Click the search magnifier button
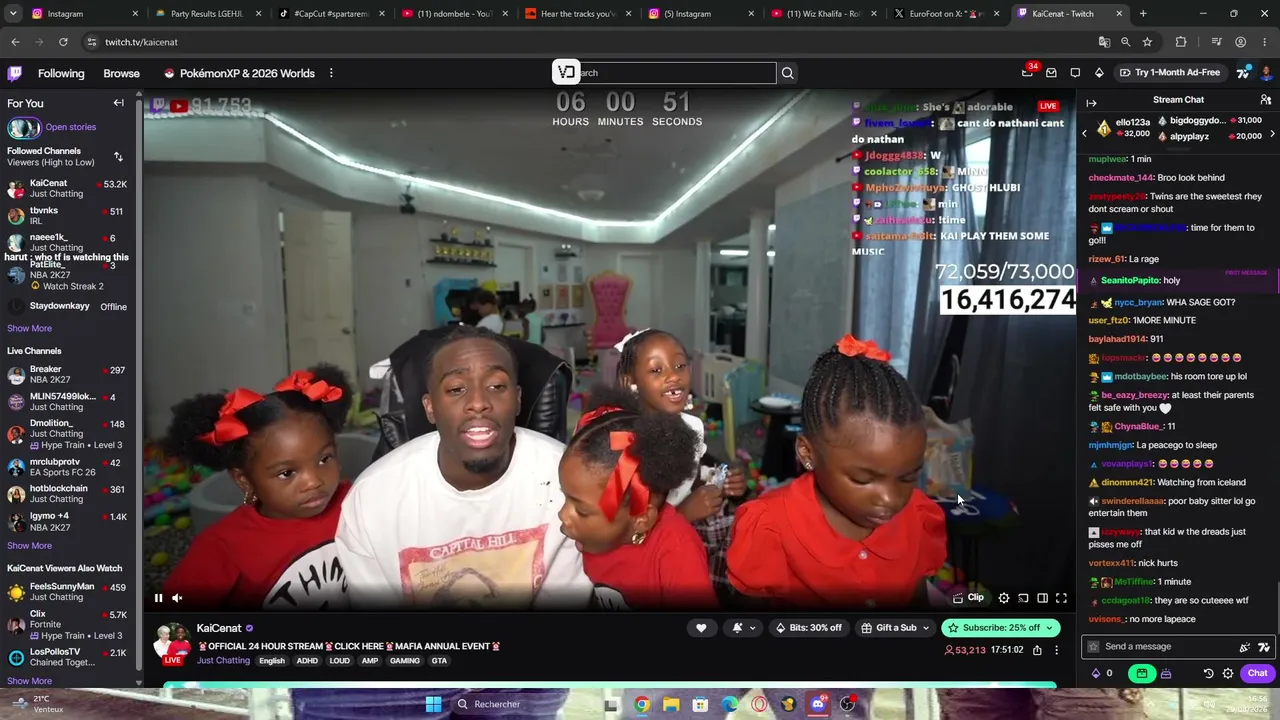The height and width of the screenshot is (720, 1280). [x=788, y=73]
